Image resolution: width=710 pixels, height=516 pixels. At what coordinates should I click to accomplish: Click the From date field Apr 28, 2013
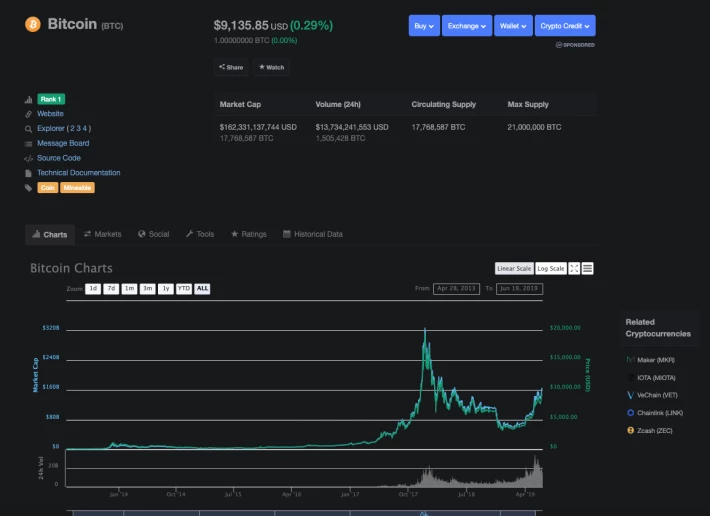coord(456,289)
